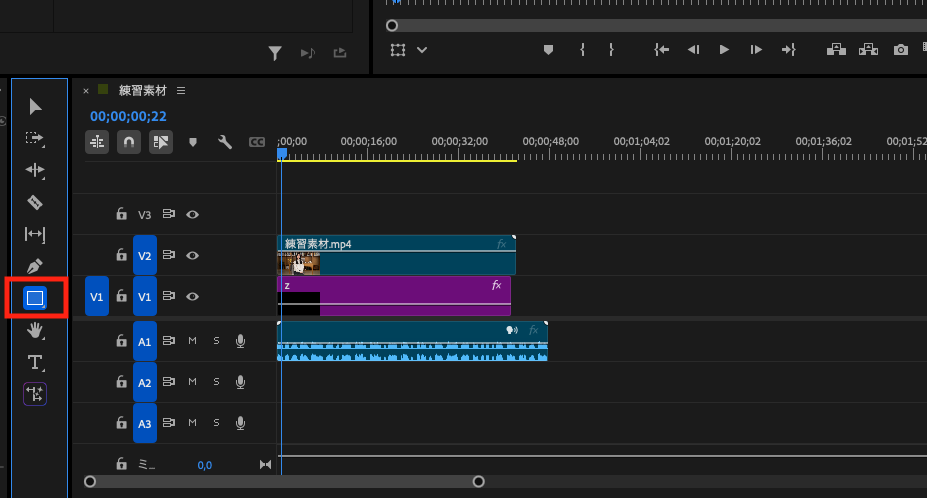The image size is (927, 498).
Task: Expand the dropdown next to the fit frame icon
Action: pyautogui.click(x=422, y=50)
